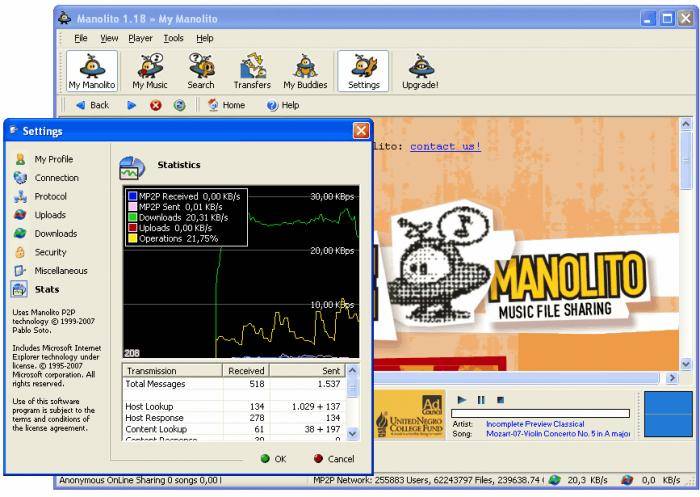Open the My Manolito toolbar page
The width and height of the screenshot is (700, 497).
[92, 71]
